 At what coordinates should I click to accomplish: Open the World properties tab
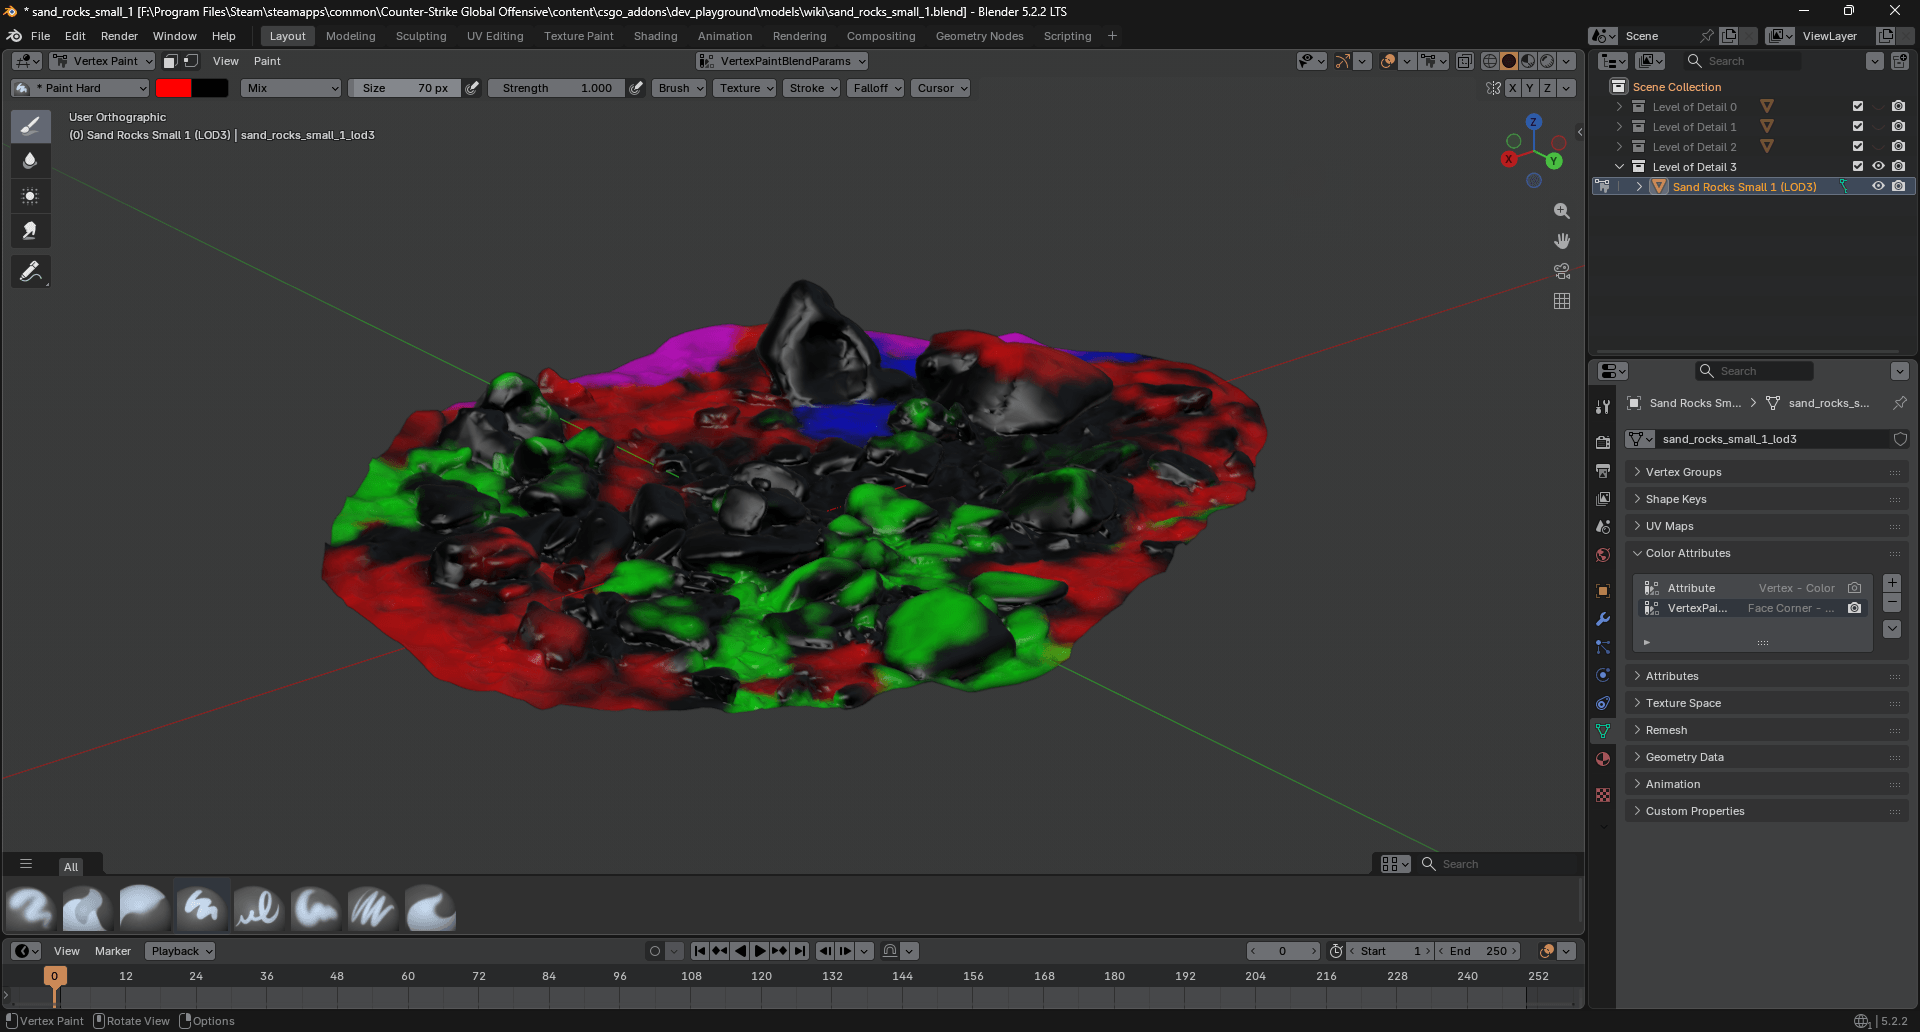click(1603, 555)
